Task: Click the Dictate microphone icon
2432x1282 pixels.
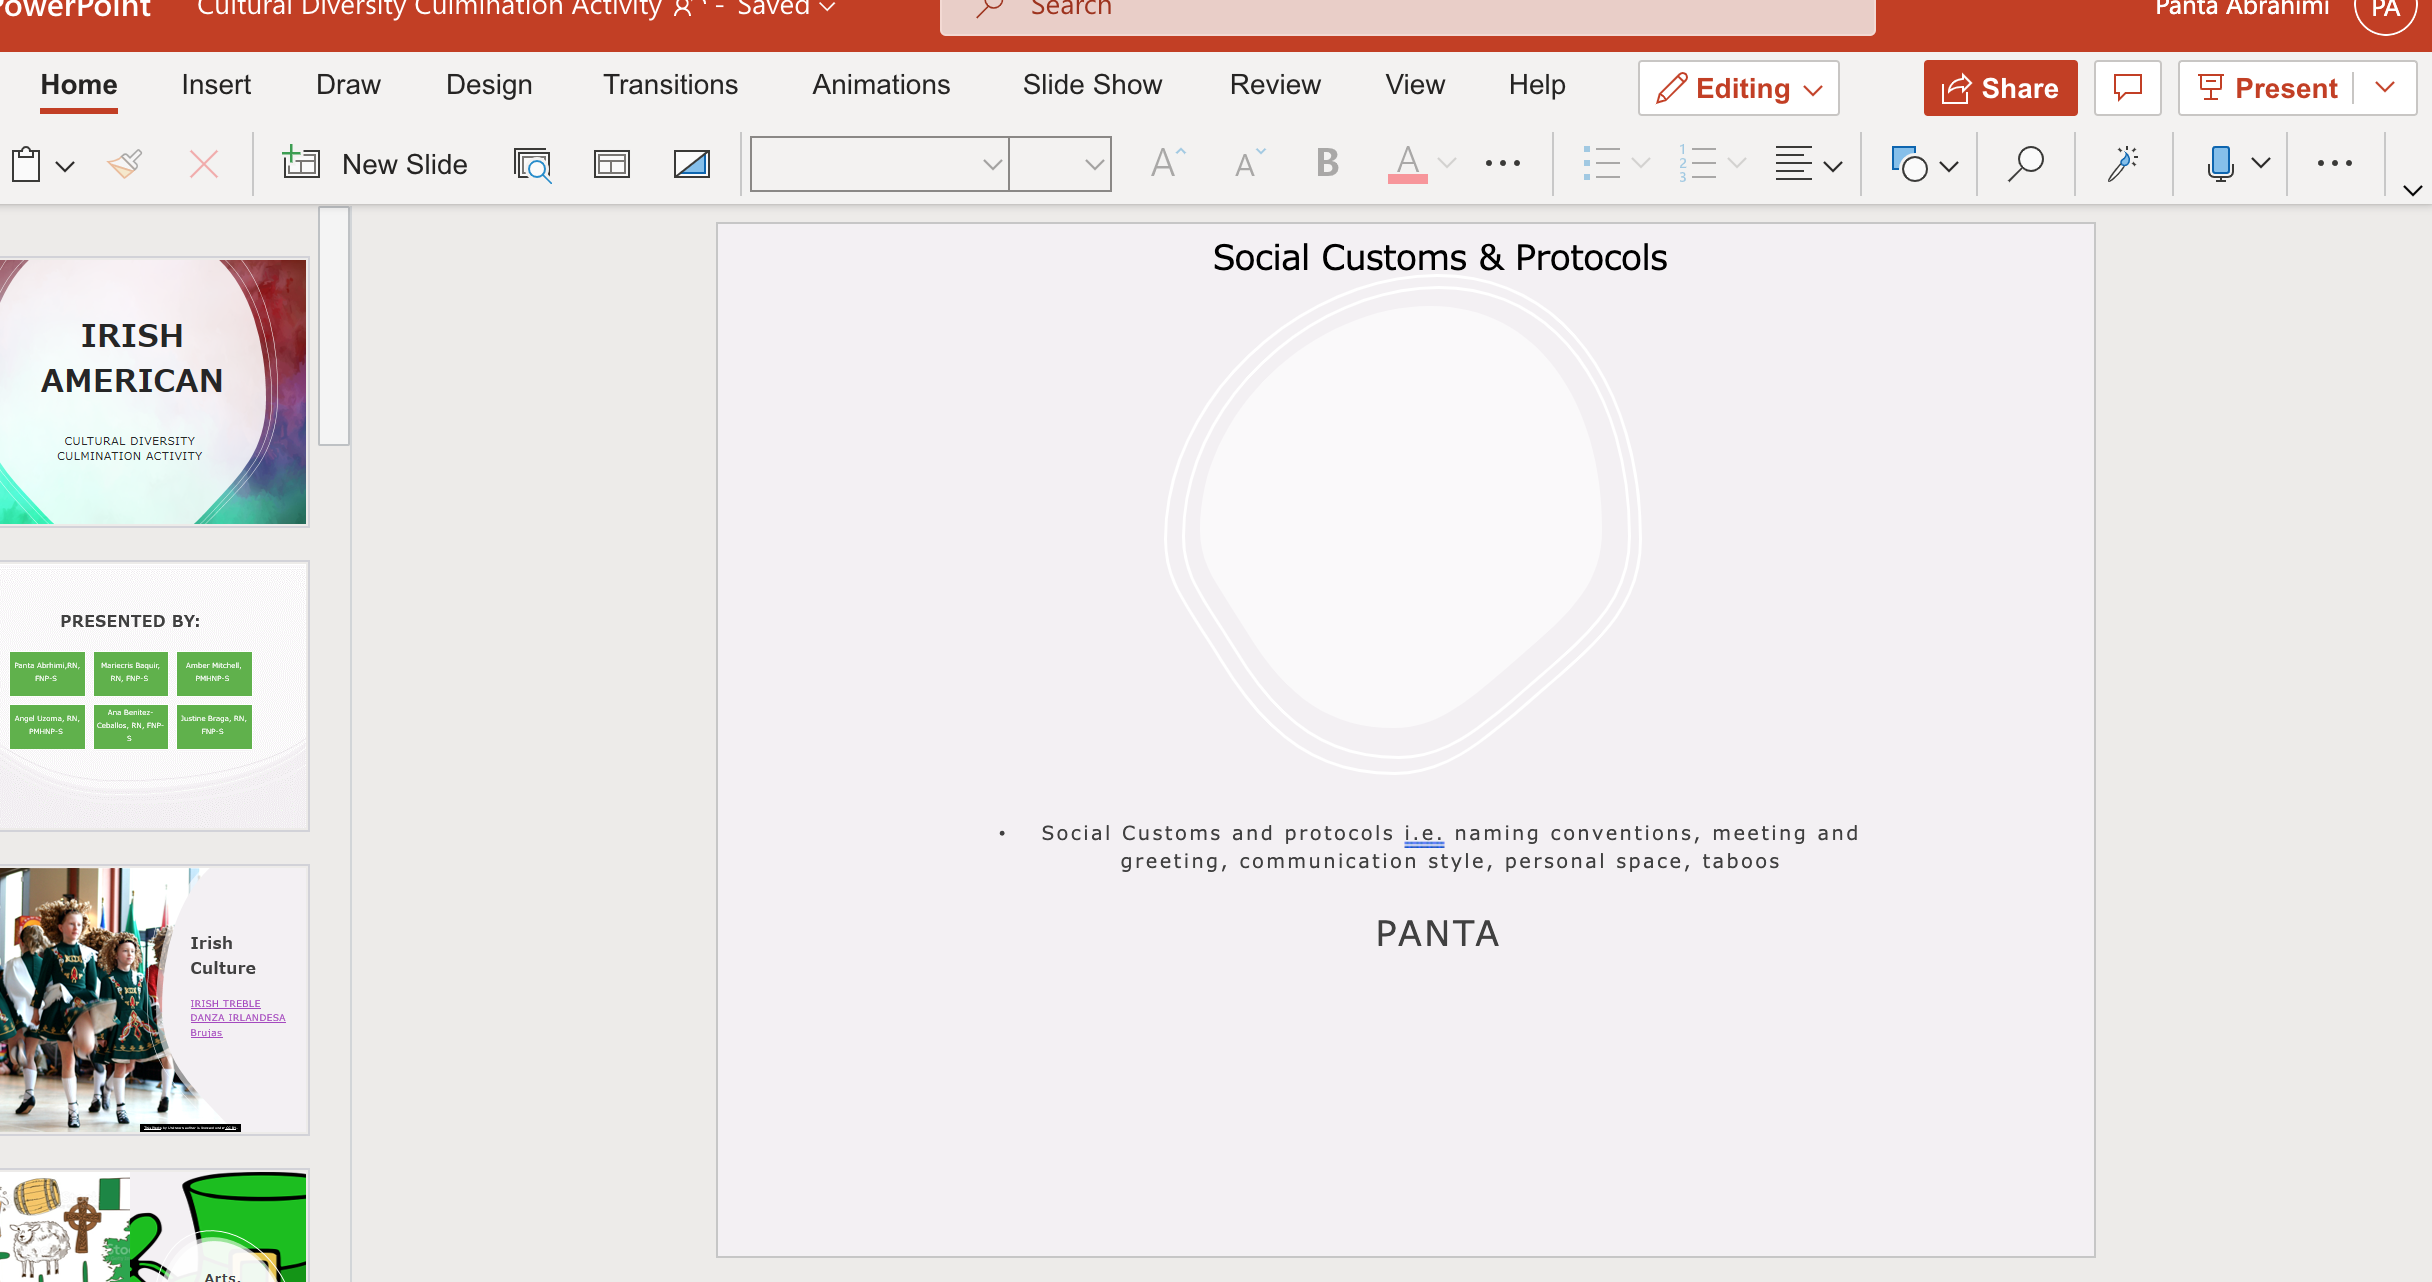Action: pyautogui.click(x=2220, y=164)
